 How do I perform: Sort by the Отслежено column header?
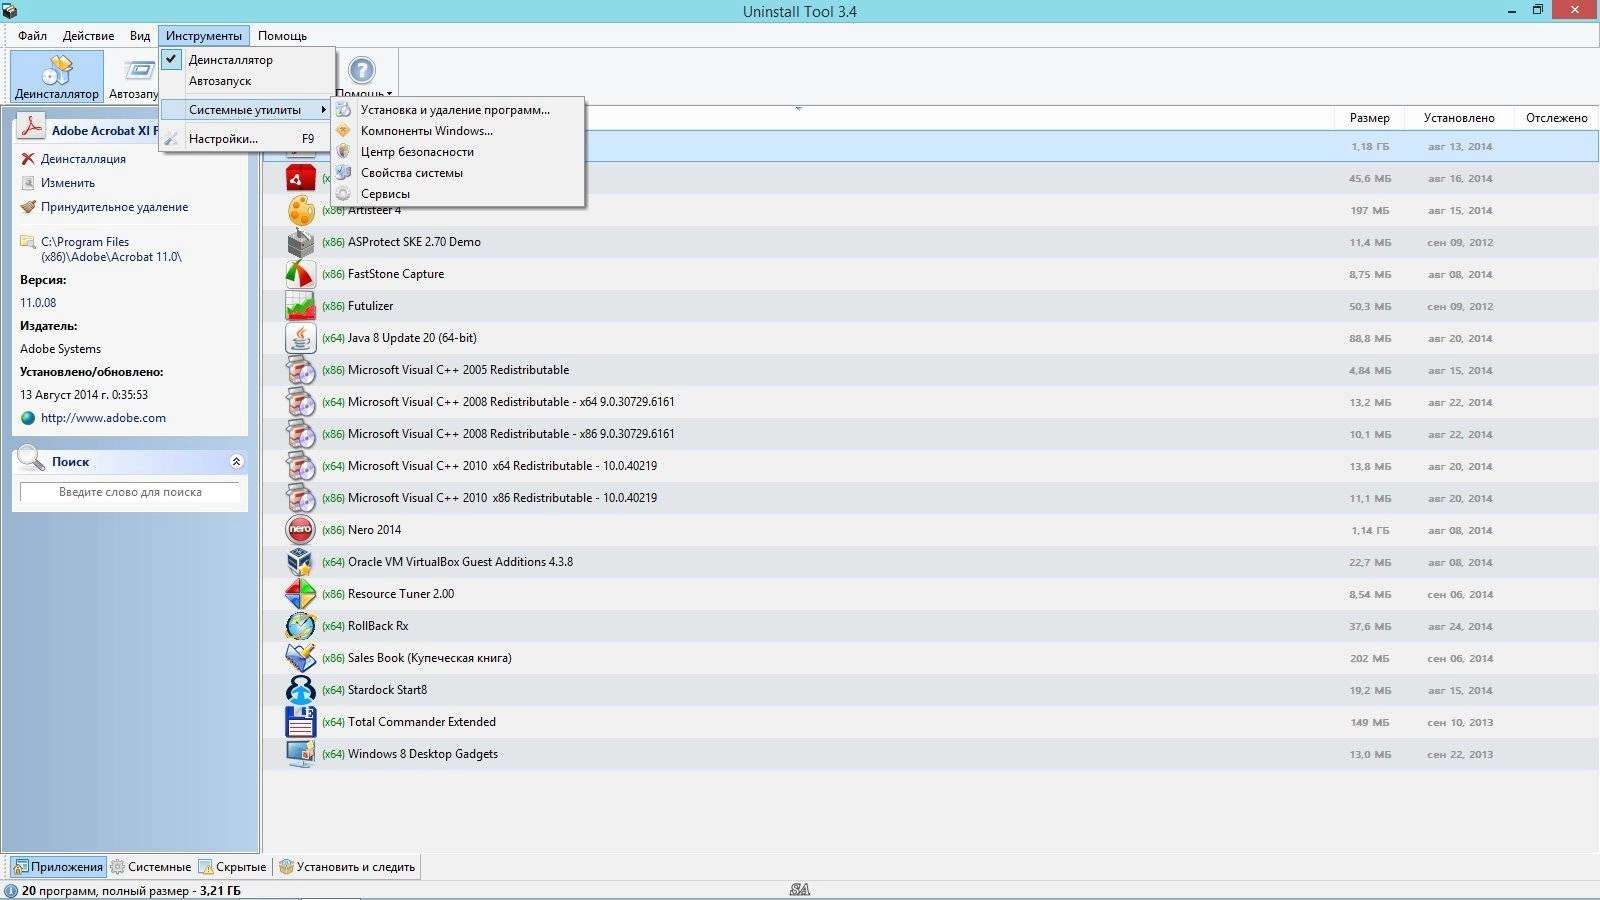[x=1556, y=118]
